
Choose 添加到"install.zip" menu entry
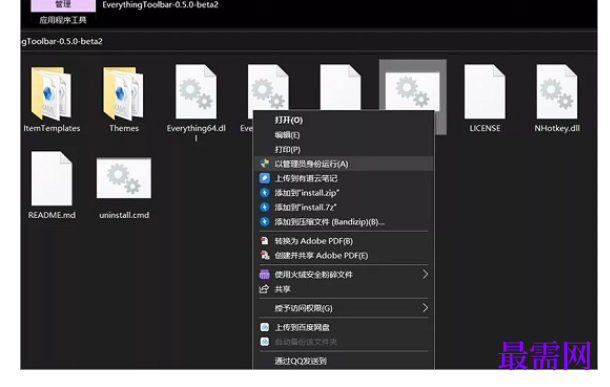coord(307,193)
